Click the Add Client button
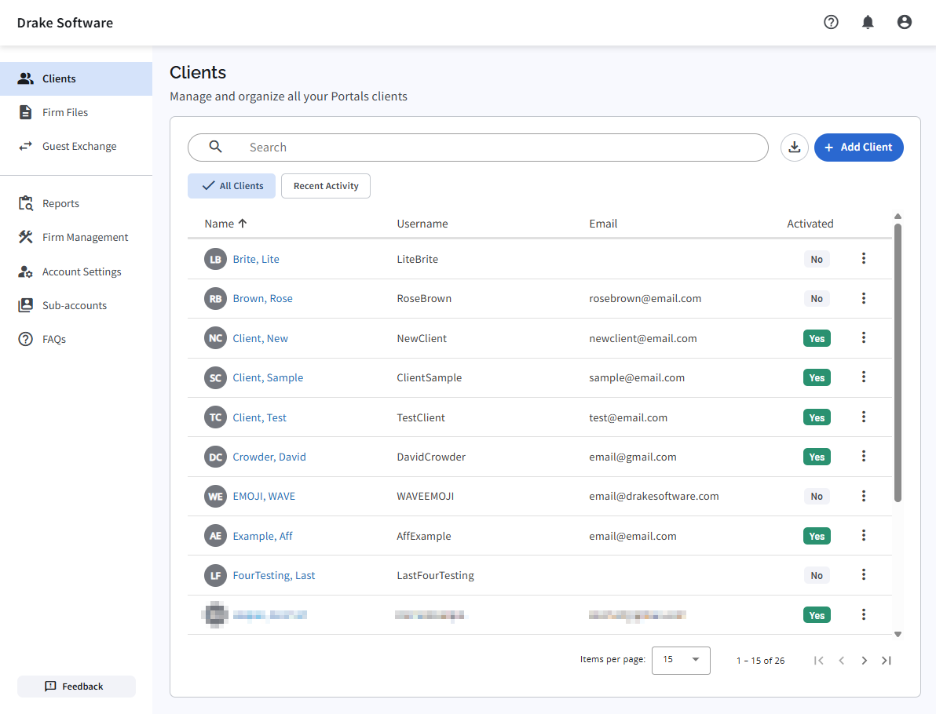This screenshot has width=936, height=714. pyautogui.click(x=858, y=147)
